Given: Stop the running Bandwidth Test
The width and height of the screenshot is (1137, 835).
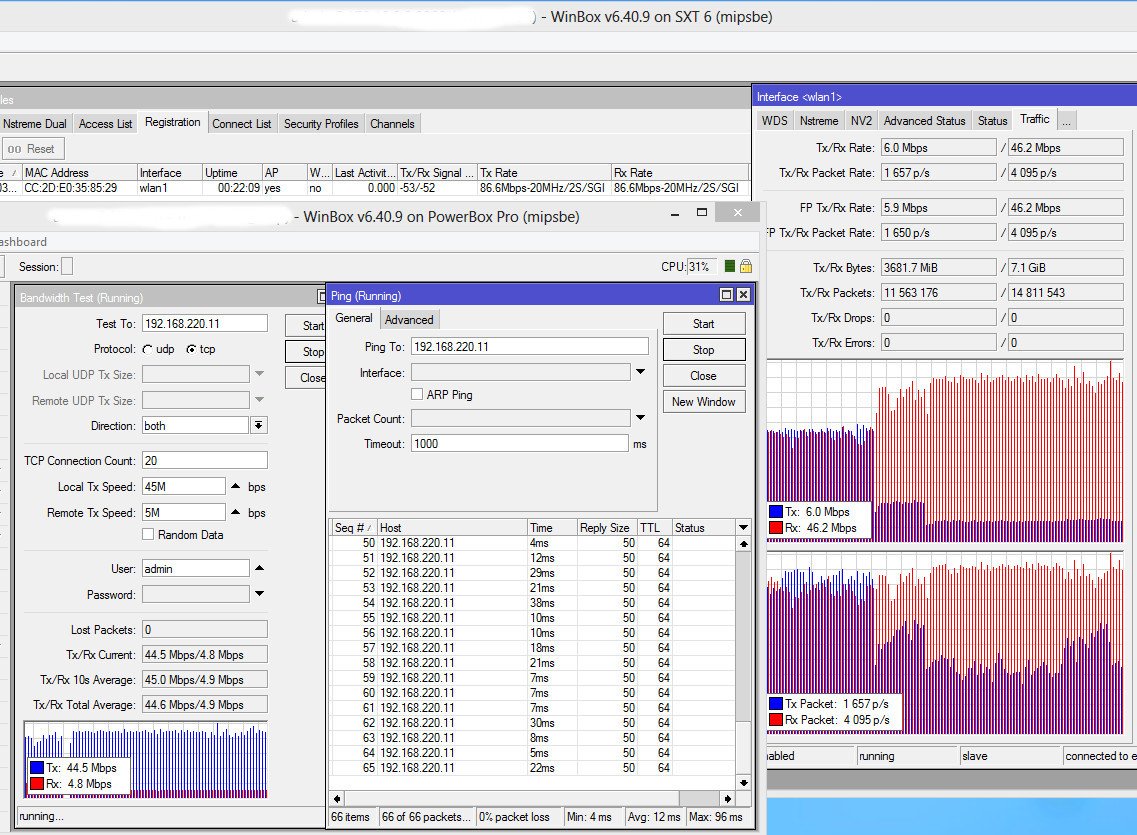Looking at the screenshot, I should coord(306,352).
